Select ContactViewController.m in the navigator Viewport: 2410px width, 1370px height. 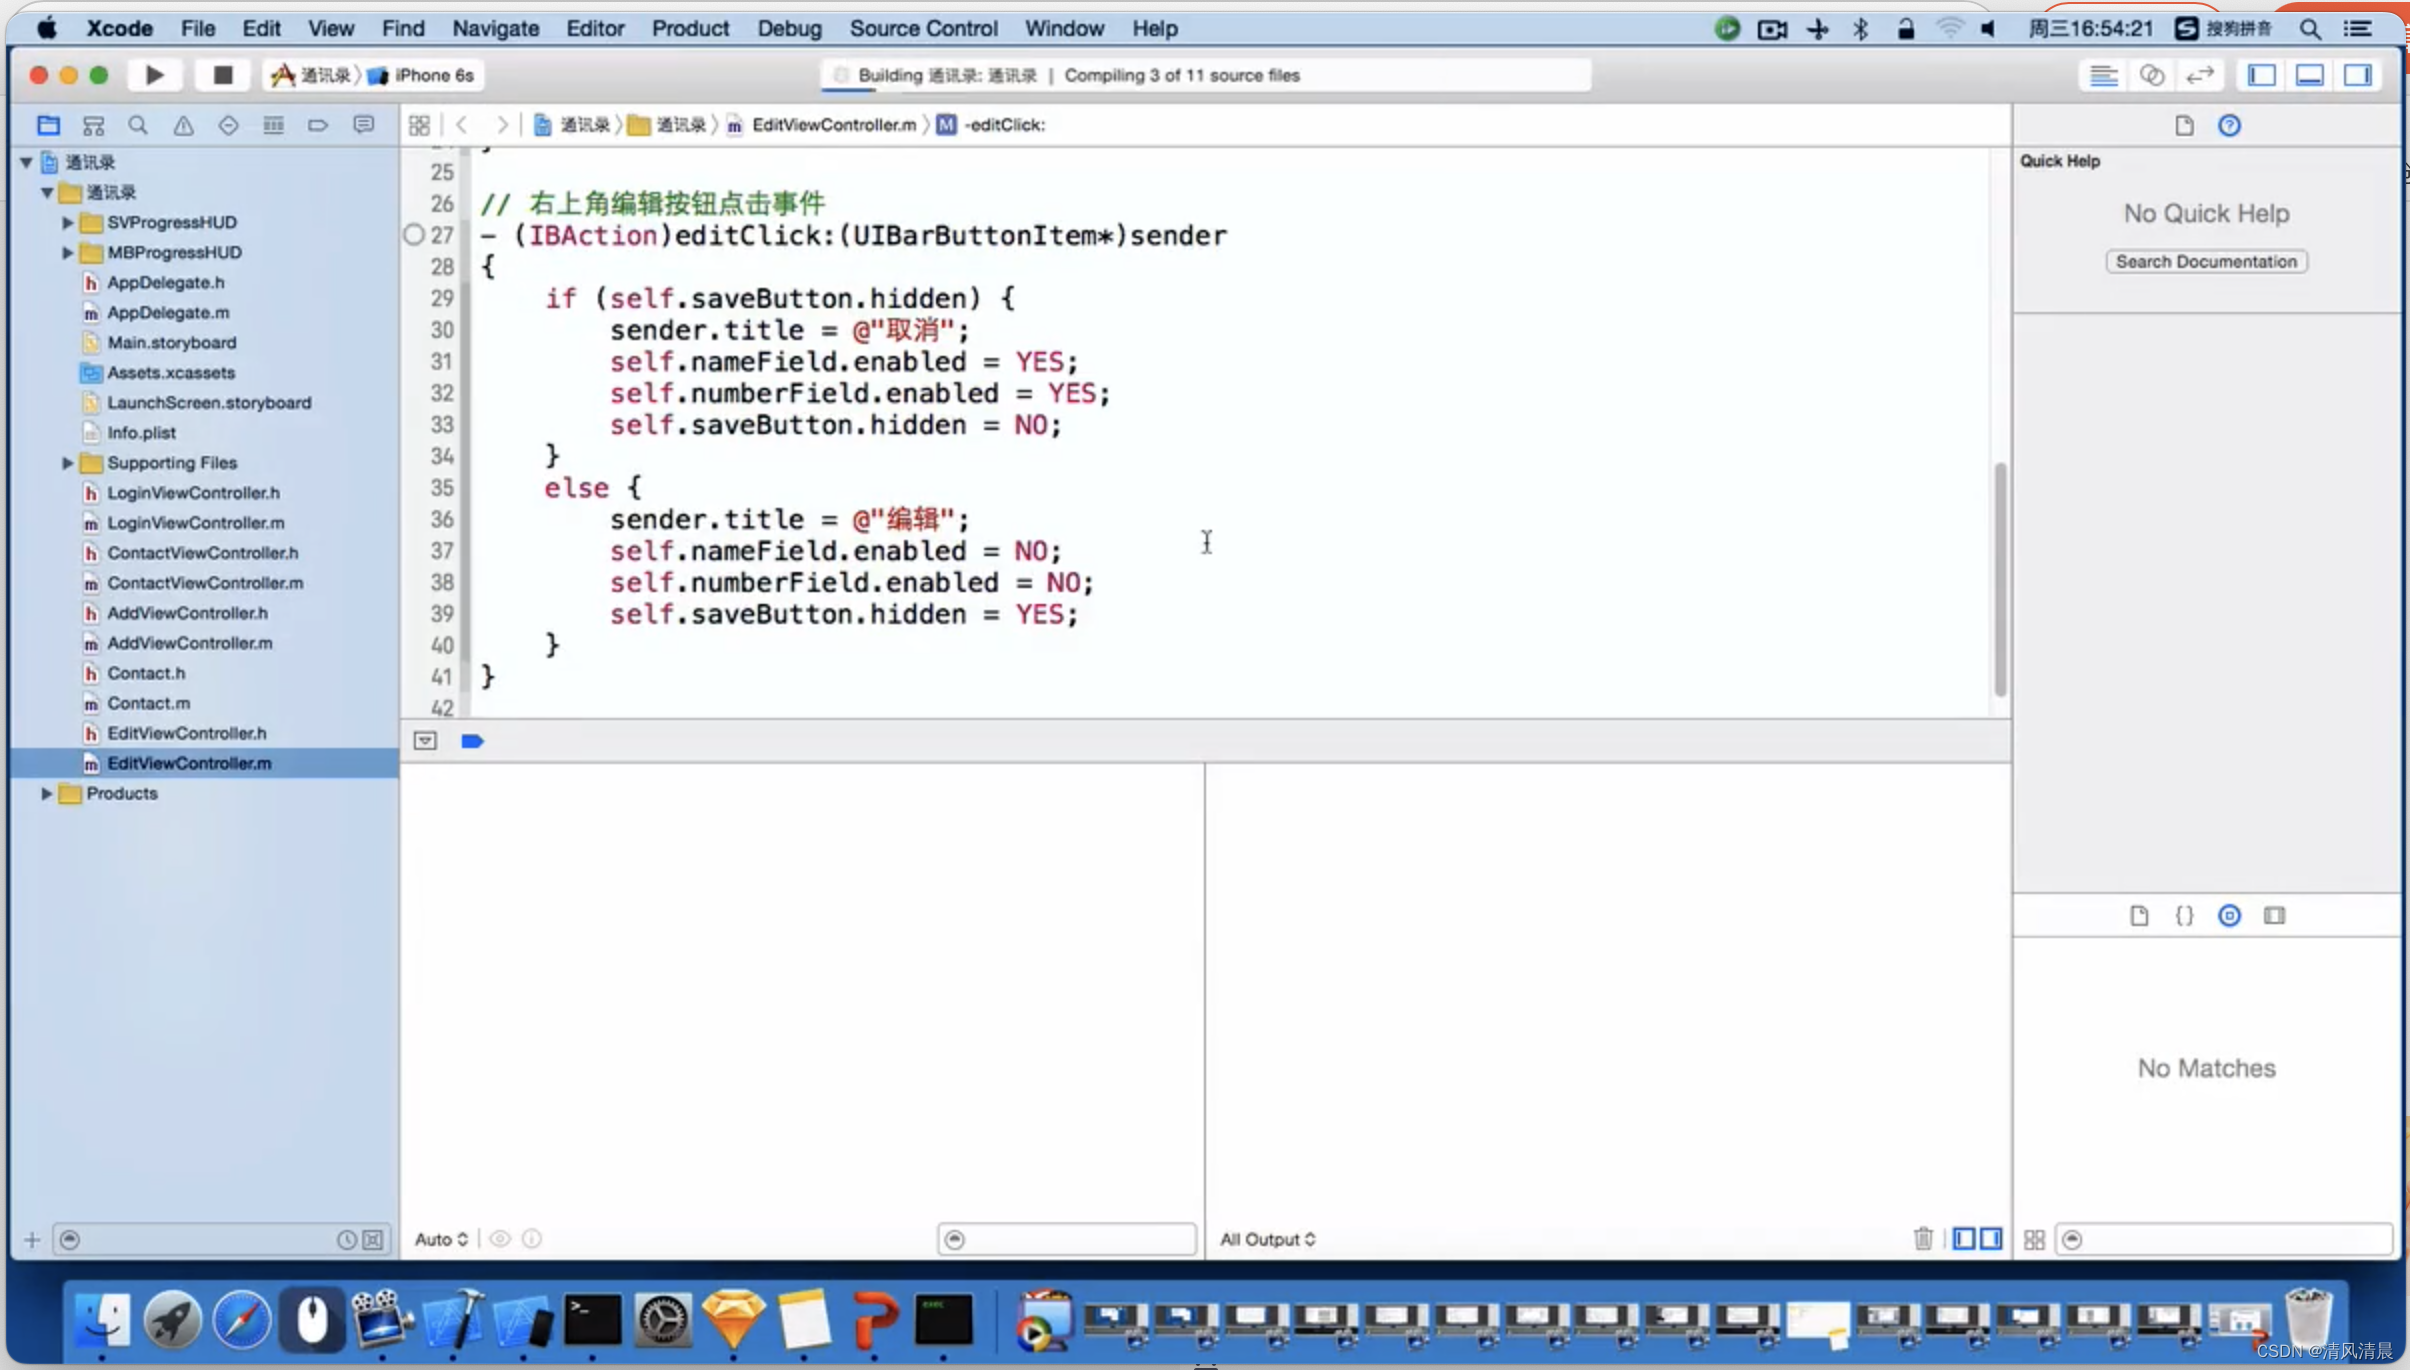(205, 583)
